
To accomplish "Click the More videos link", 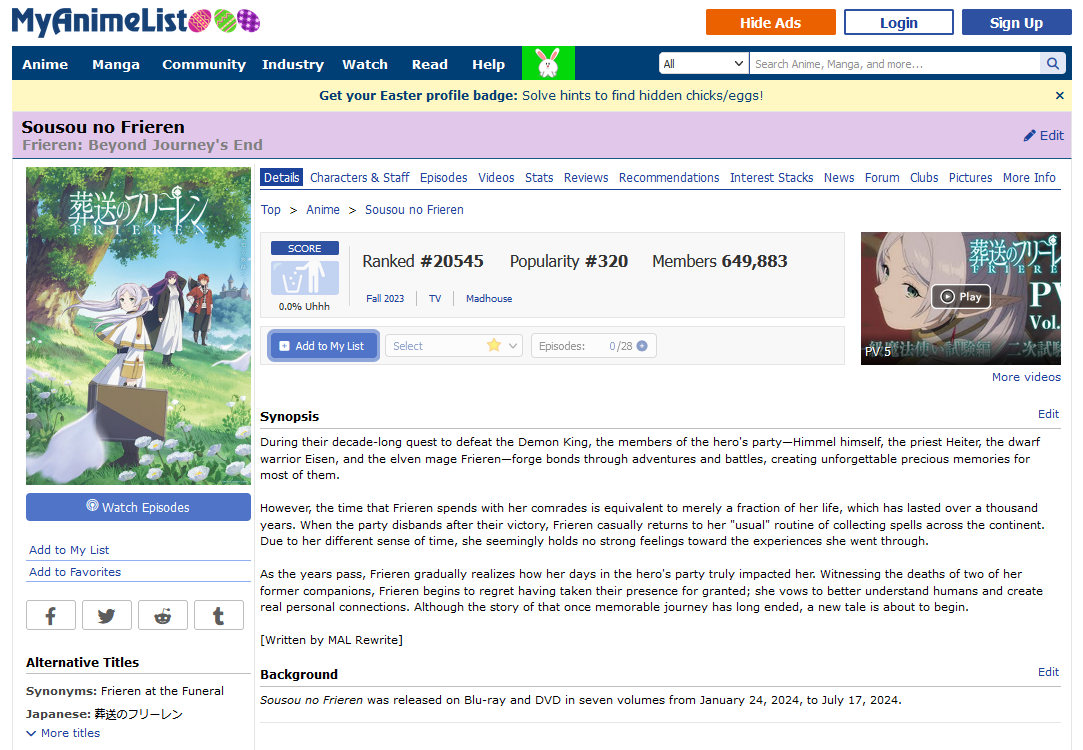I will tap(1026, 377).
